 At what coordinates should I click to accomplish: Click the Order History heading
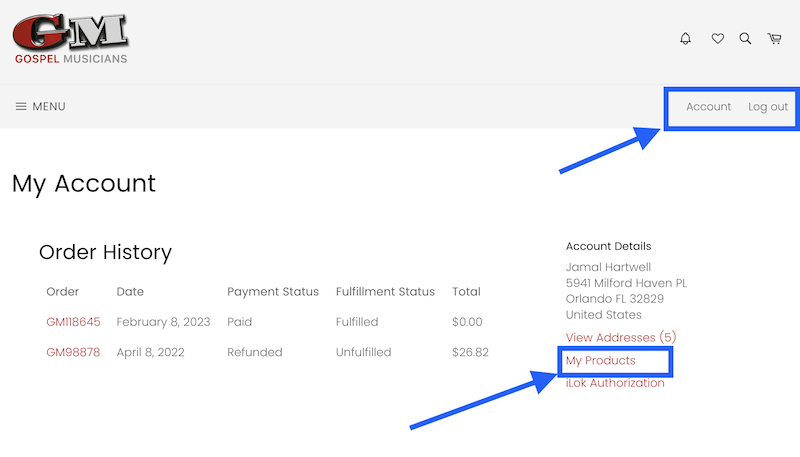click(x=105, y=252)
